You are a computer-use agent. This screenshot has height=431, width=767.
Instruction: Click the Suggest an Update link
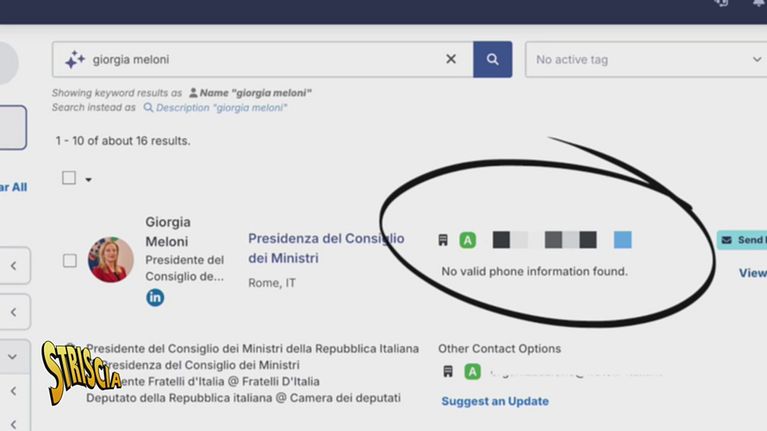(x=495, y=401)
